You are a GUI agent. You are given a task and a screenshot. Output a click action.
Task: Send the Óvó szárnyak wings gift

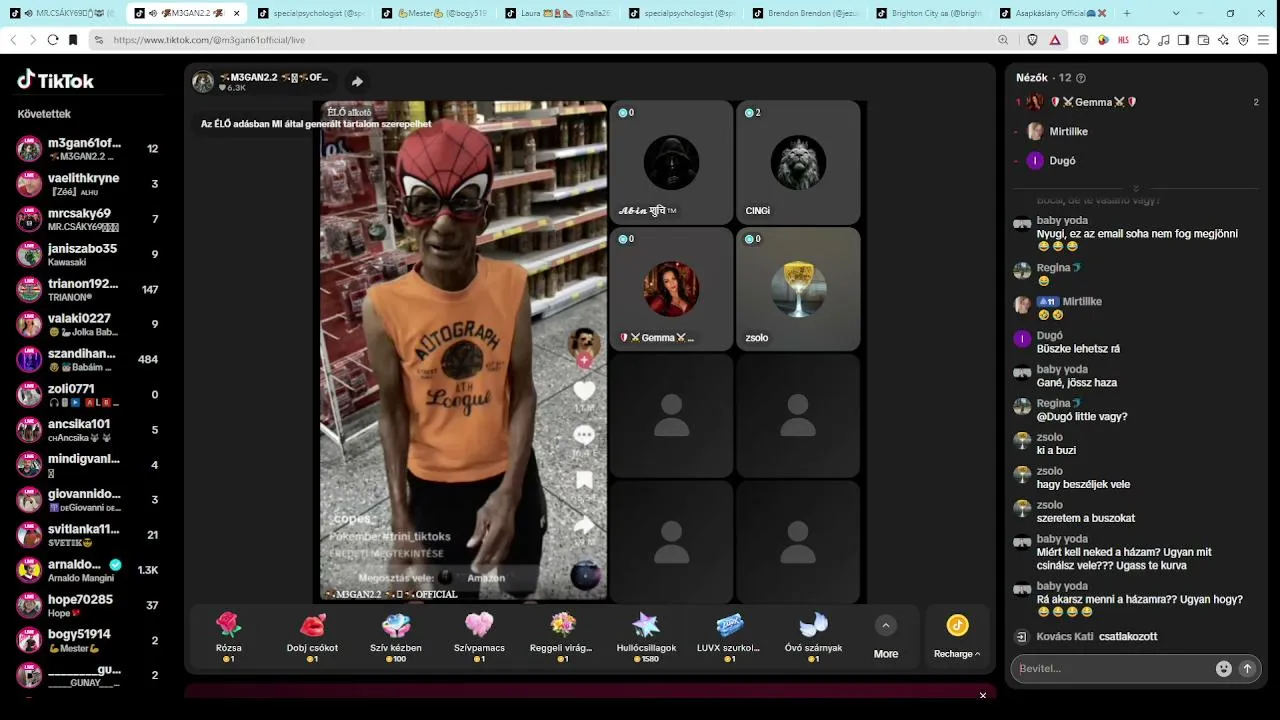(813, 637)
